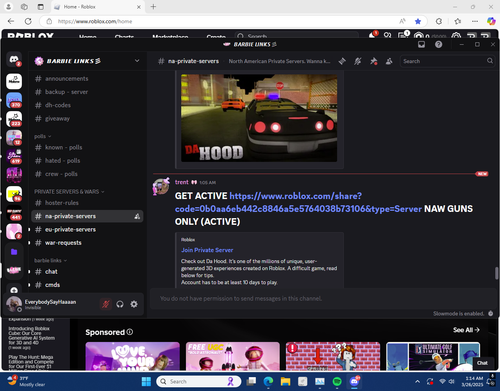Viewport: 500px width, 391px height.
Task: Collapse the barbie links category
Action: pos(50,260)
